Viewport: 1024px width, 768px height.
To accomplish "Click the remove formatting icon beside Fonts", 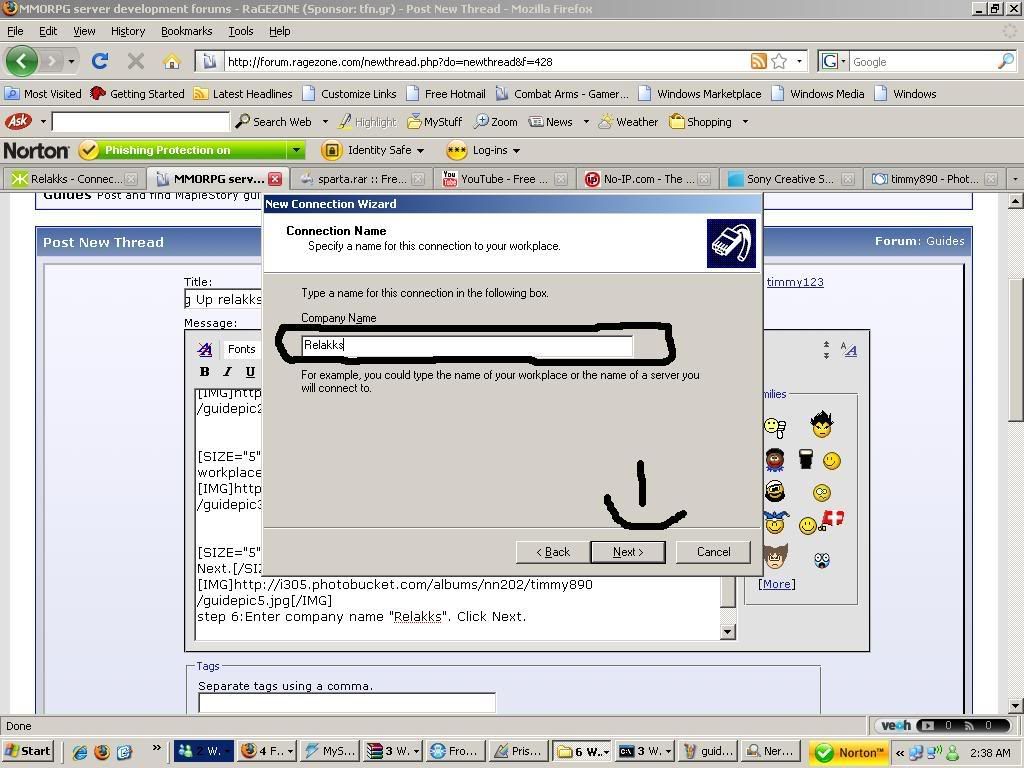I will (204, 349).
